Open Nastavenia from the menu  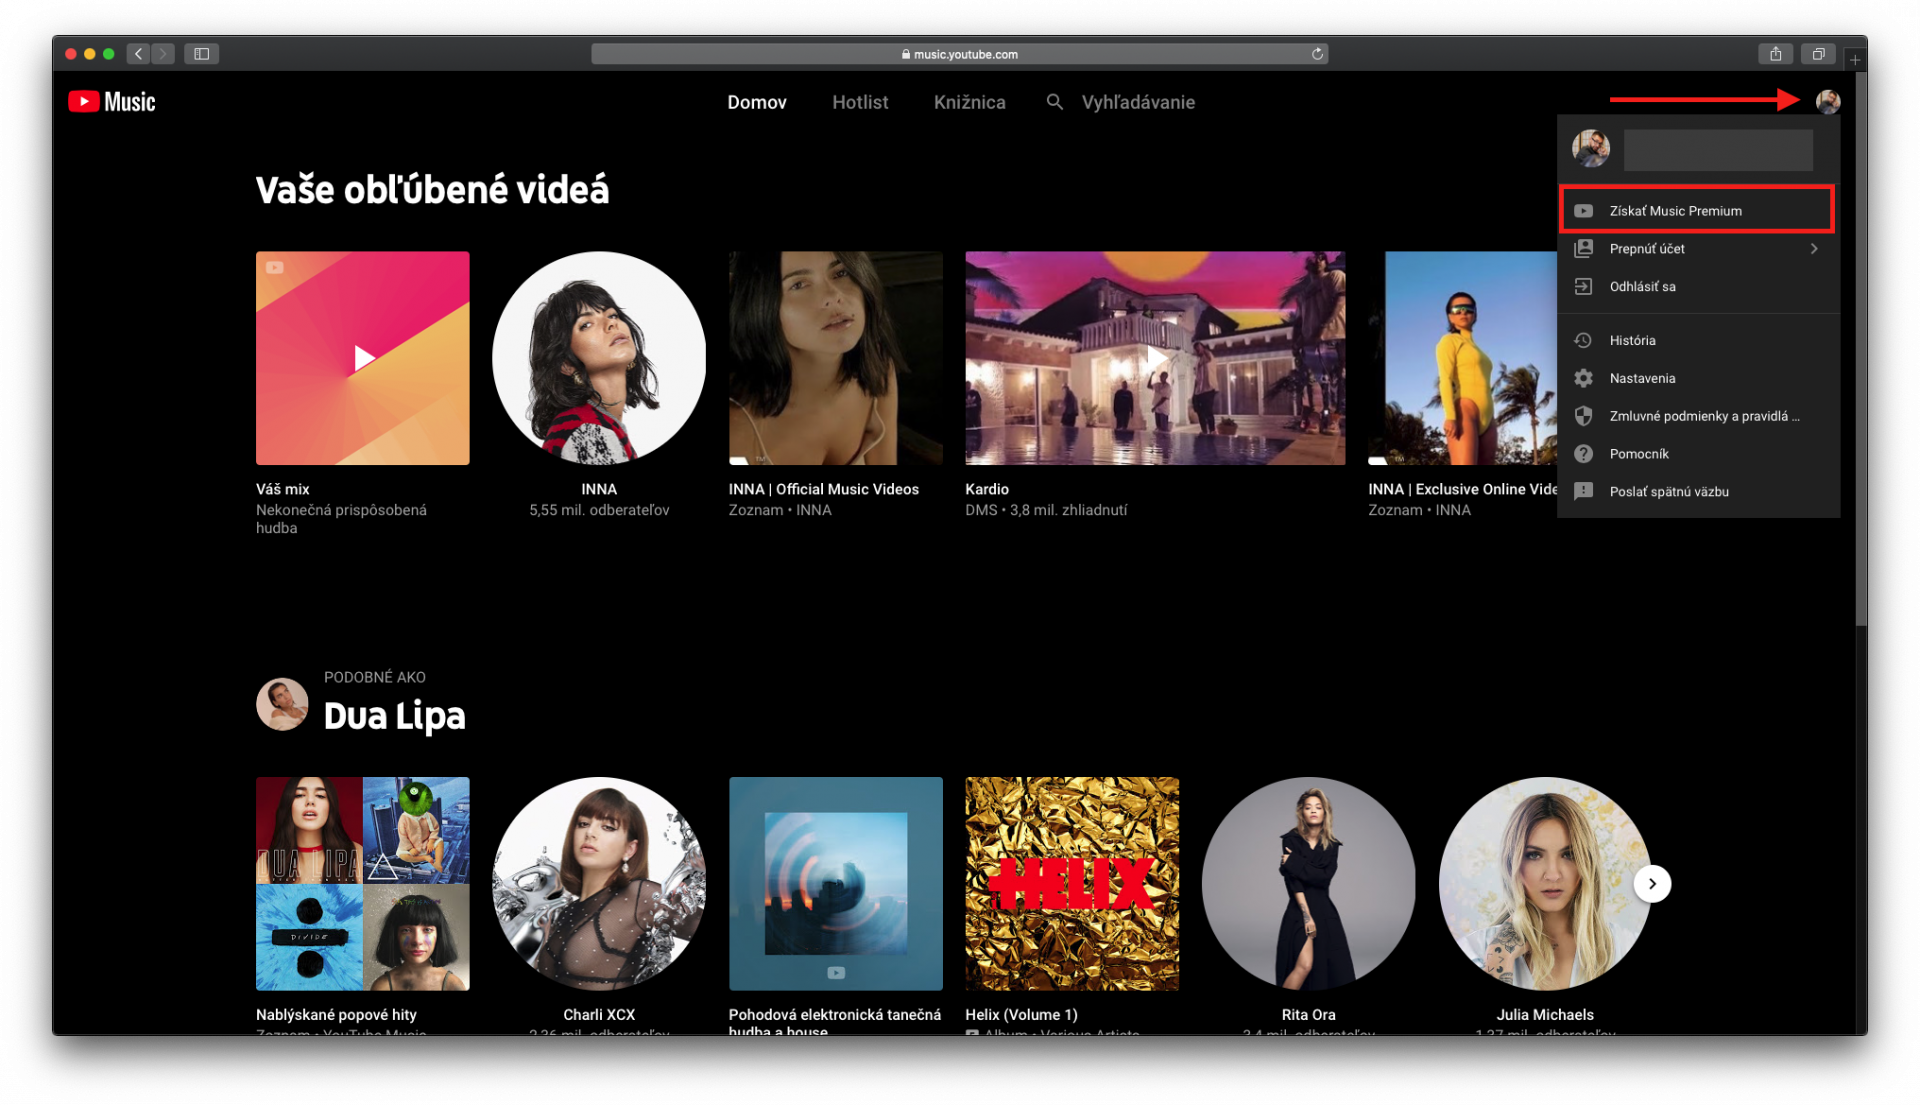pos(1697,379)
